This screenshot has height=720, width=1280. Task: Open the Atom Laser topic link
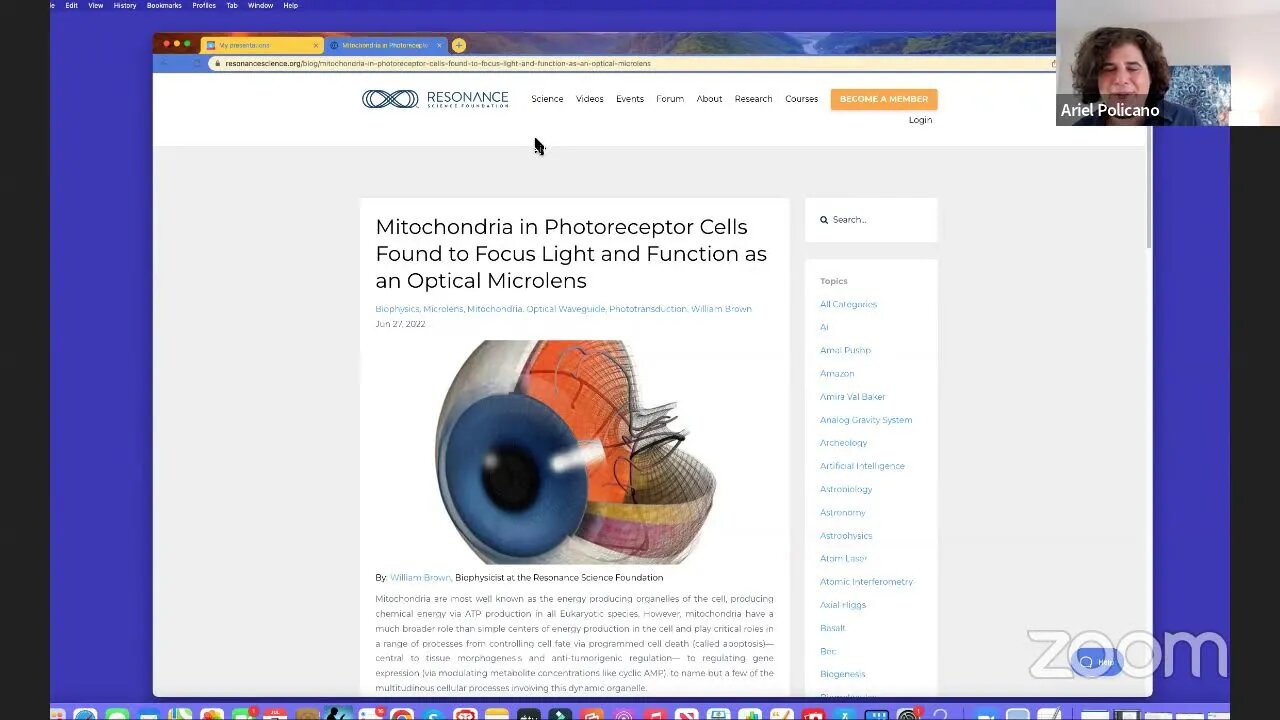click(x=843, y=559)
